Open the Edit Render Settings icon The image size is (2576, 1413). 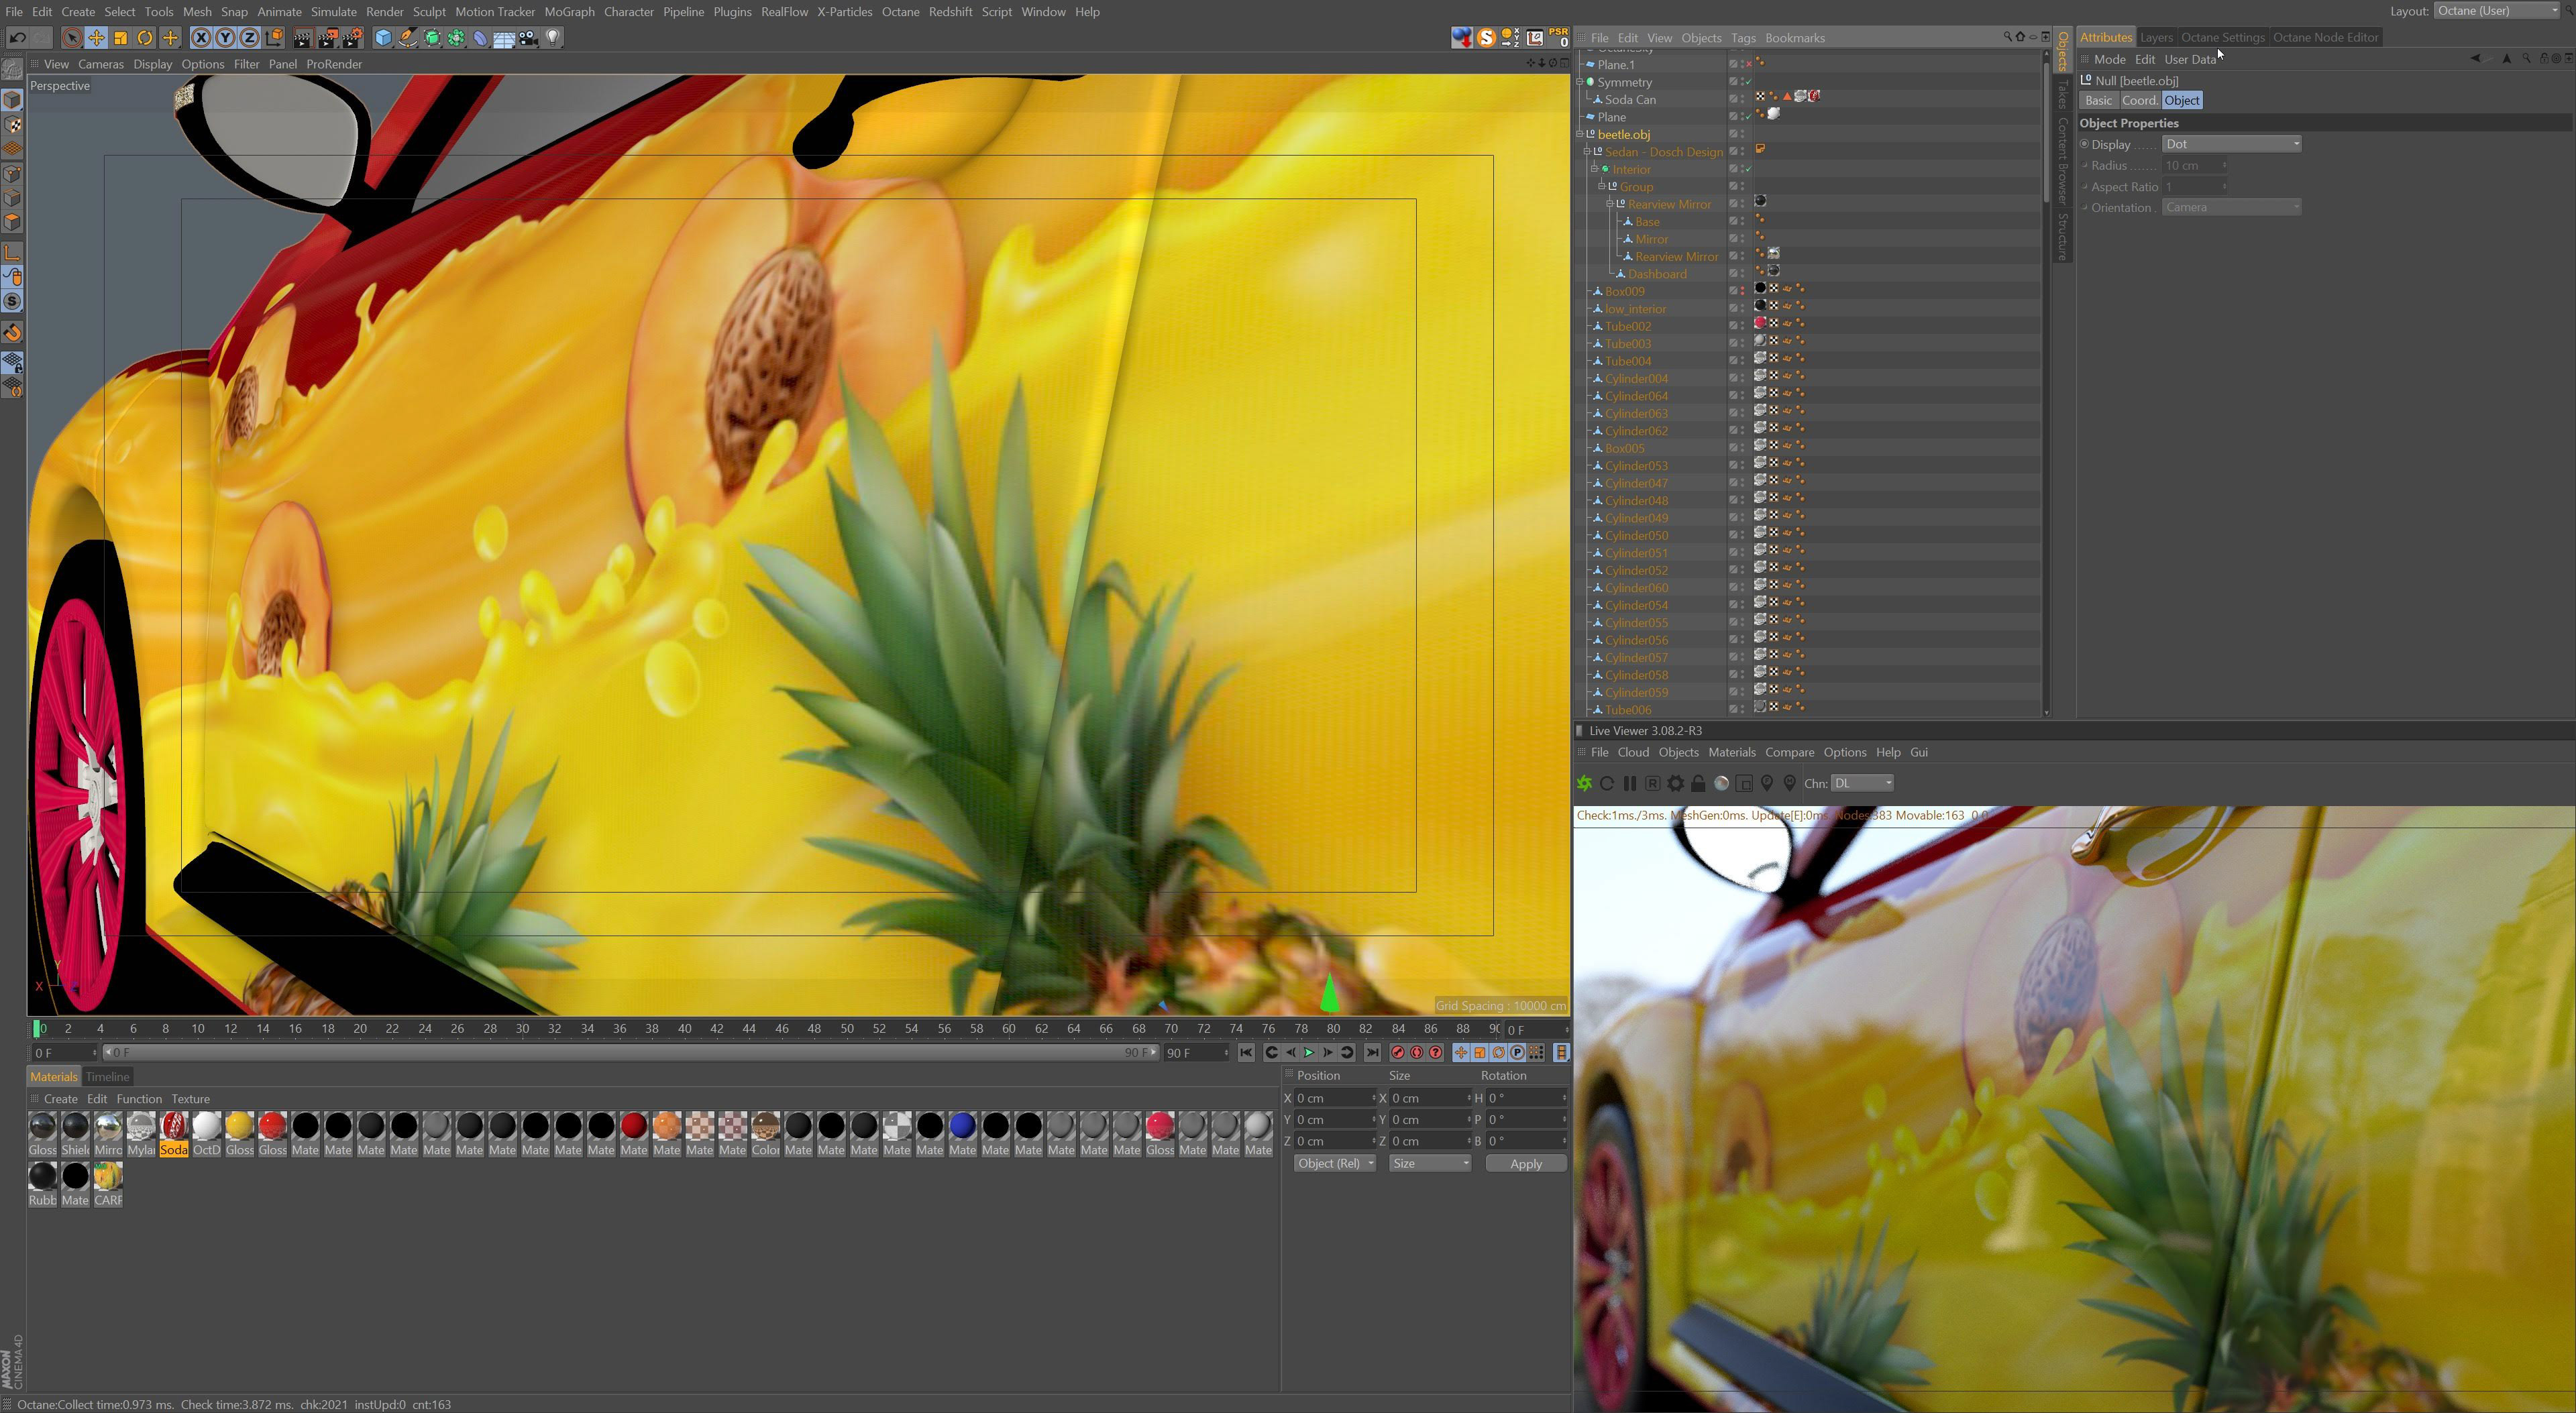(352, 38)
